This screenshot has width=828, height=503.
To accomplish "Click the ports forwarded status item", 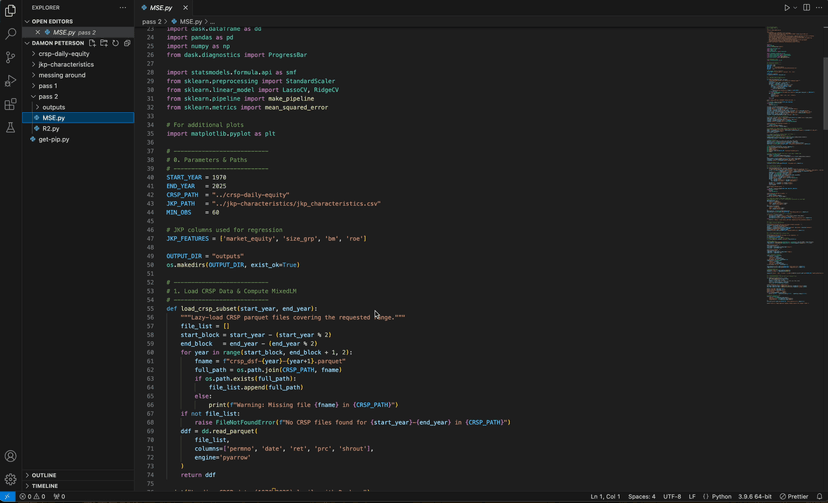I will 59,496.
